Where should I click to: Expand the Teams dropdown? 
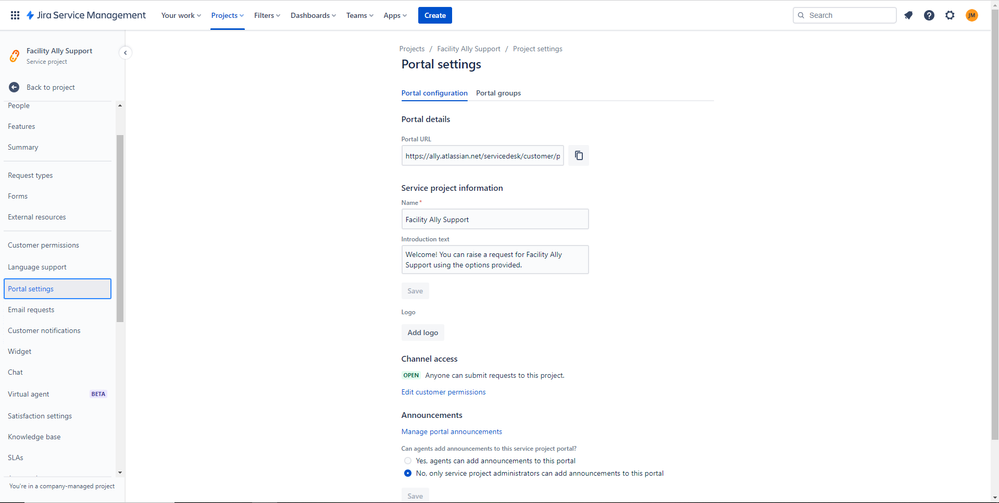(x=360, y=15)
